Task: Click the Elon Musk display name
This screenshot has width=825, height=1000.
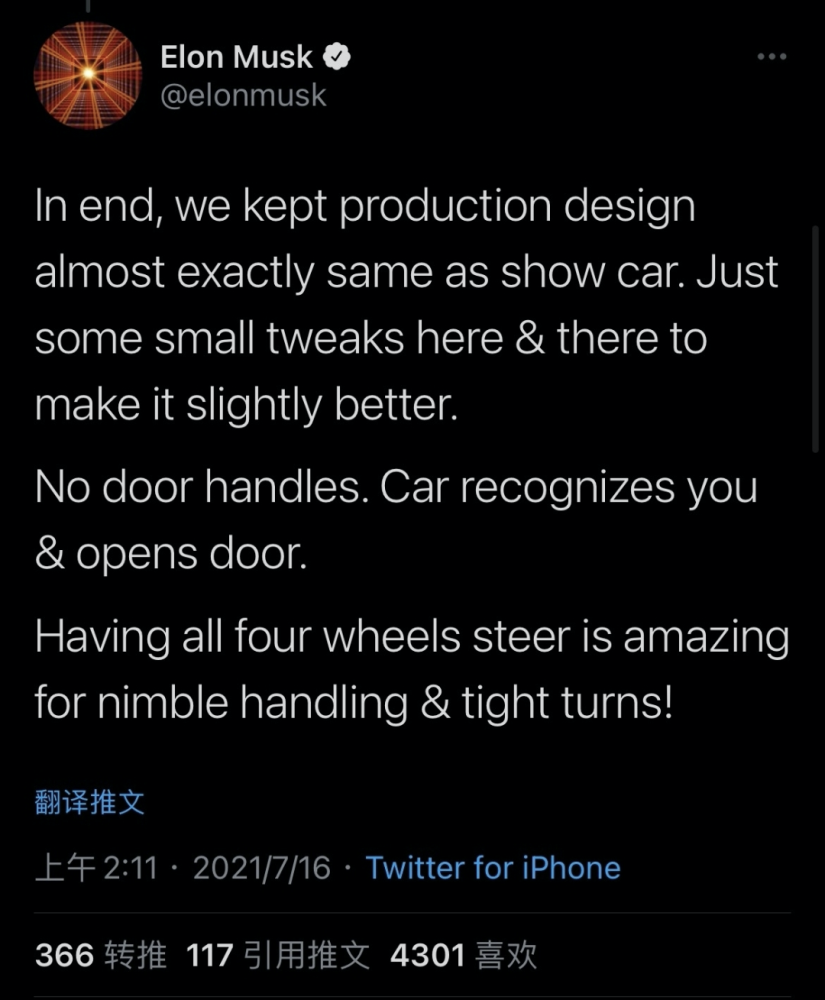Action: tap(236, 58)
